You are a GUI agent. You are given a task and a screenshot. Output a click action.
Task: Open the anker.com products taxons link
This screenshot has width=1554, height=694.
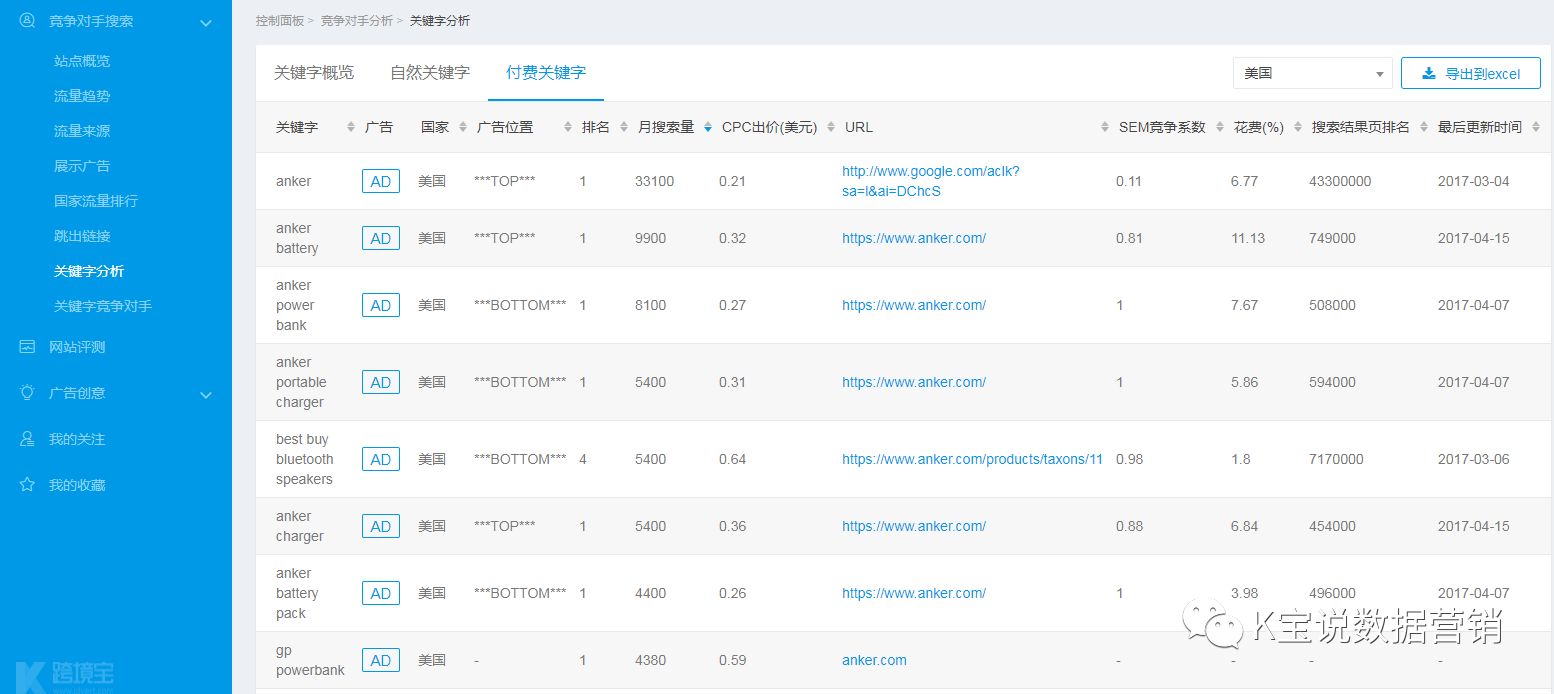pyautogui.click(x=972, y=459)
